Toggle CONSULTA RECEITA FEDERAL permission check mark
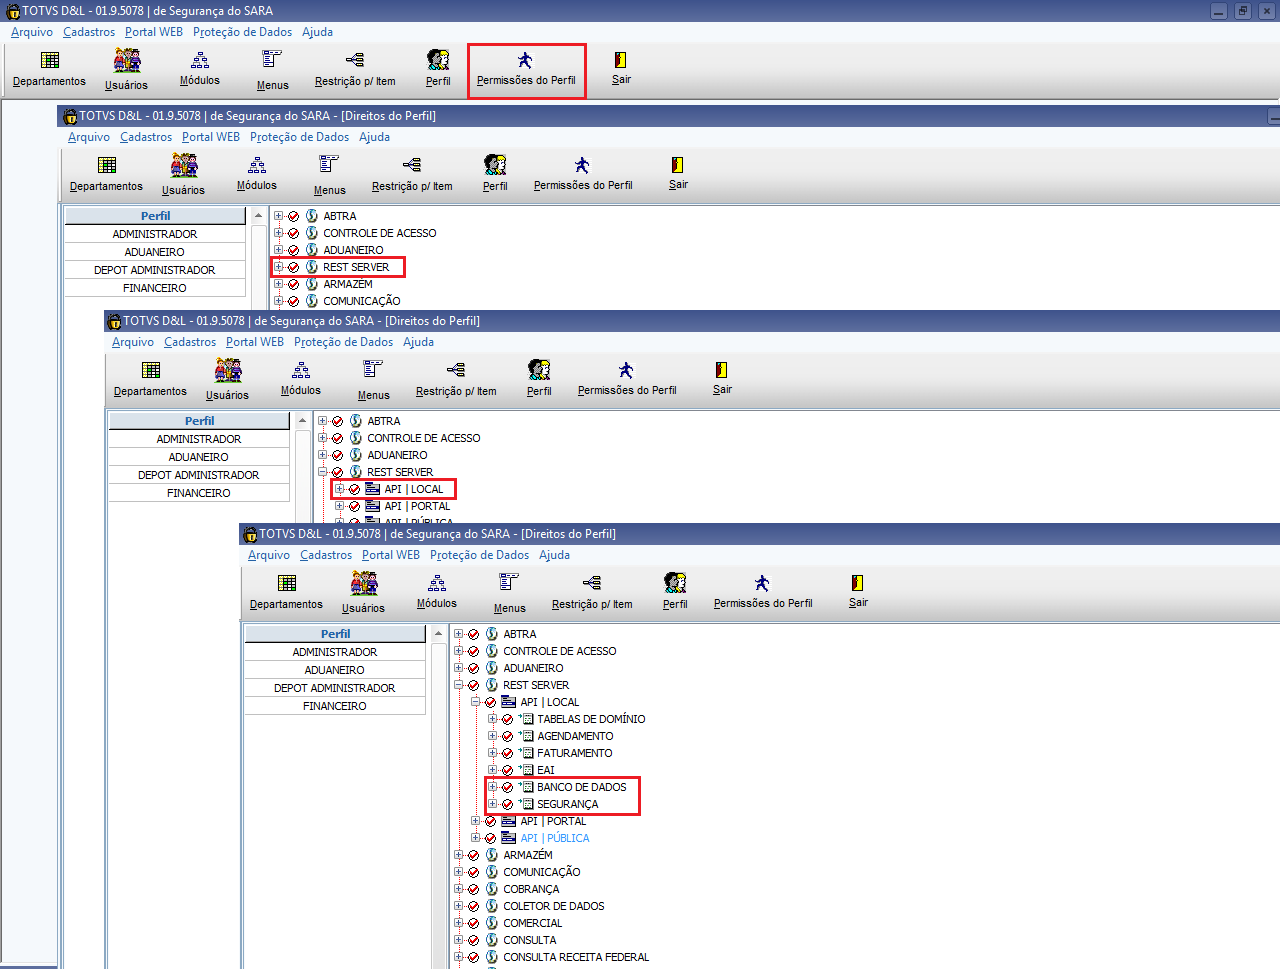Viewport: 1280px width, 969px height. pyautogui.click(x=473, y=957)
